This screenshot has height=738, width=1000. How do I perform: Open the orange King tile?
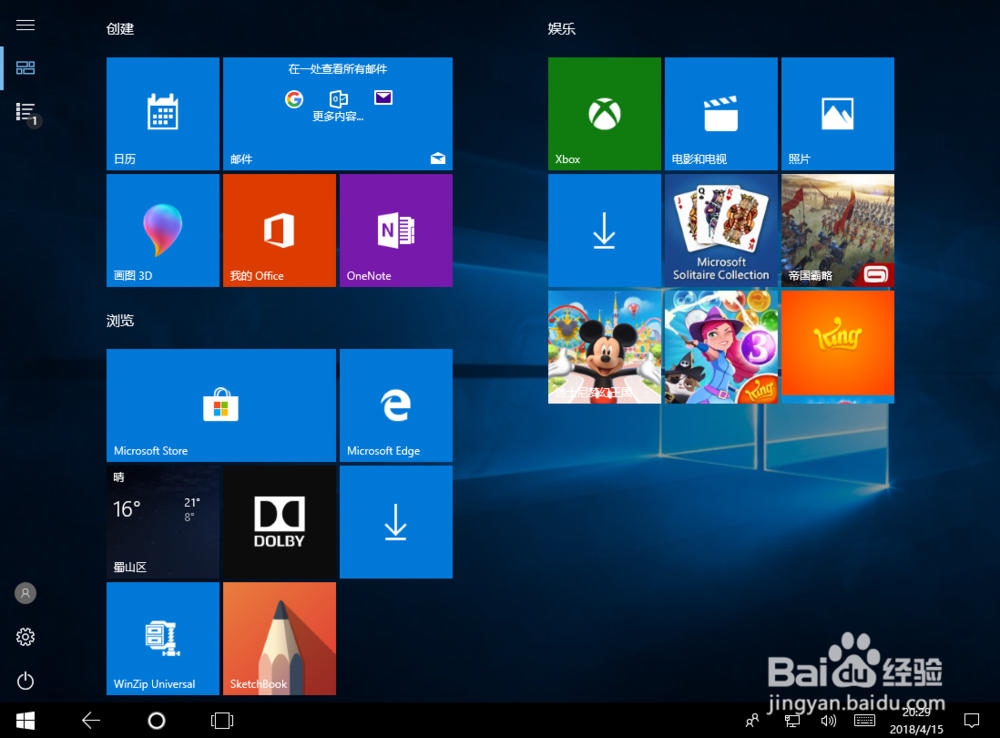pyautogui.click(x=837, y=347)
